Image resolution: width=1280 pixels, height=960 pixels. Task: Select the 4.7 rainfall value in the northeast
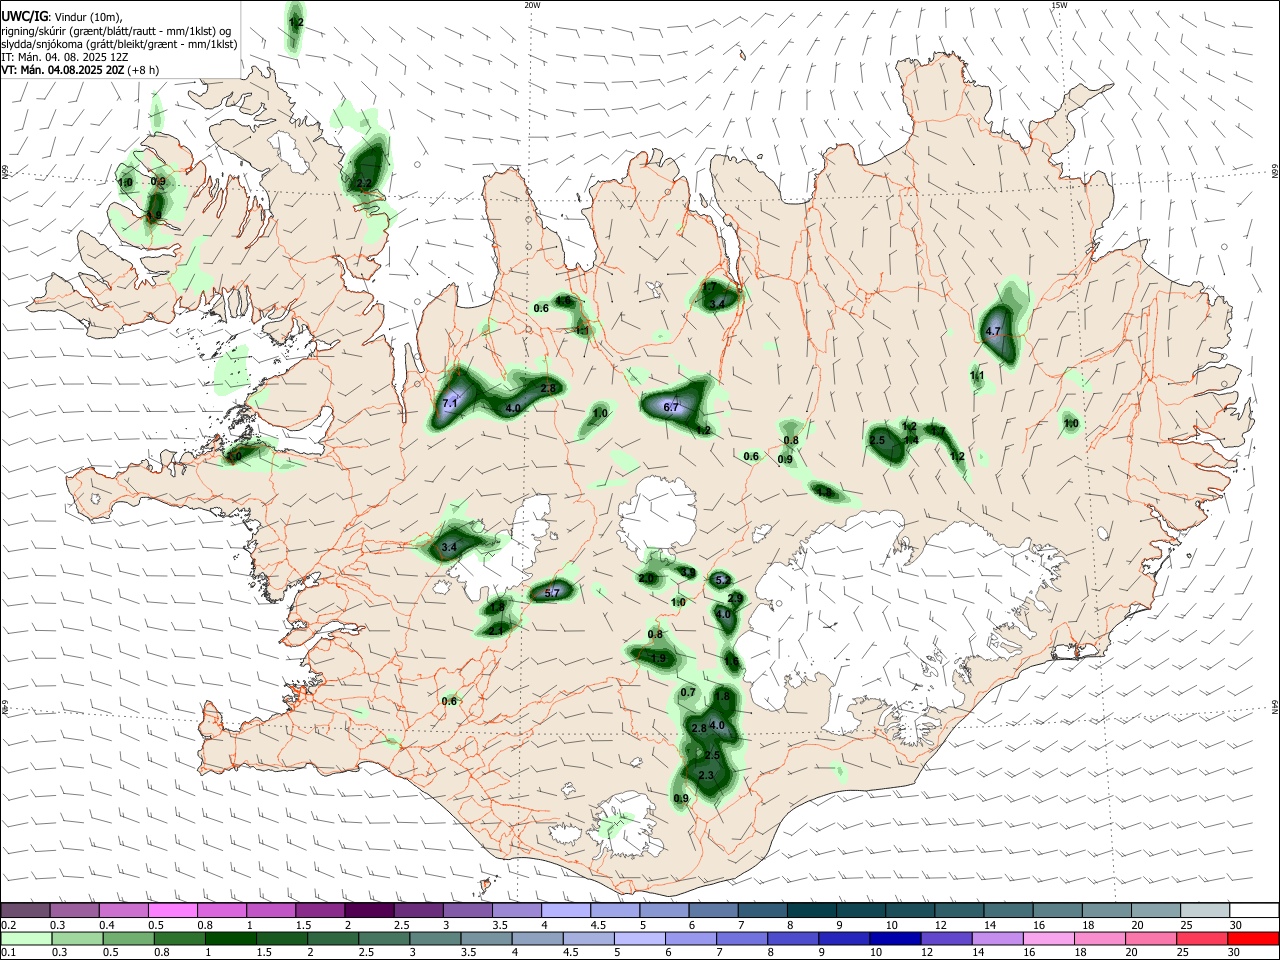(993, 331)
